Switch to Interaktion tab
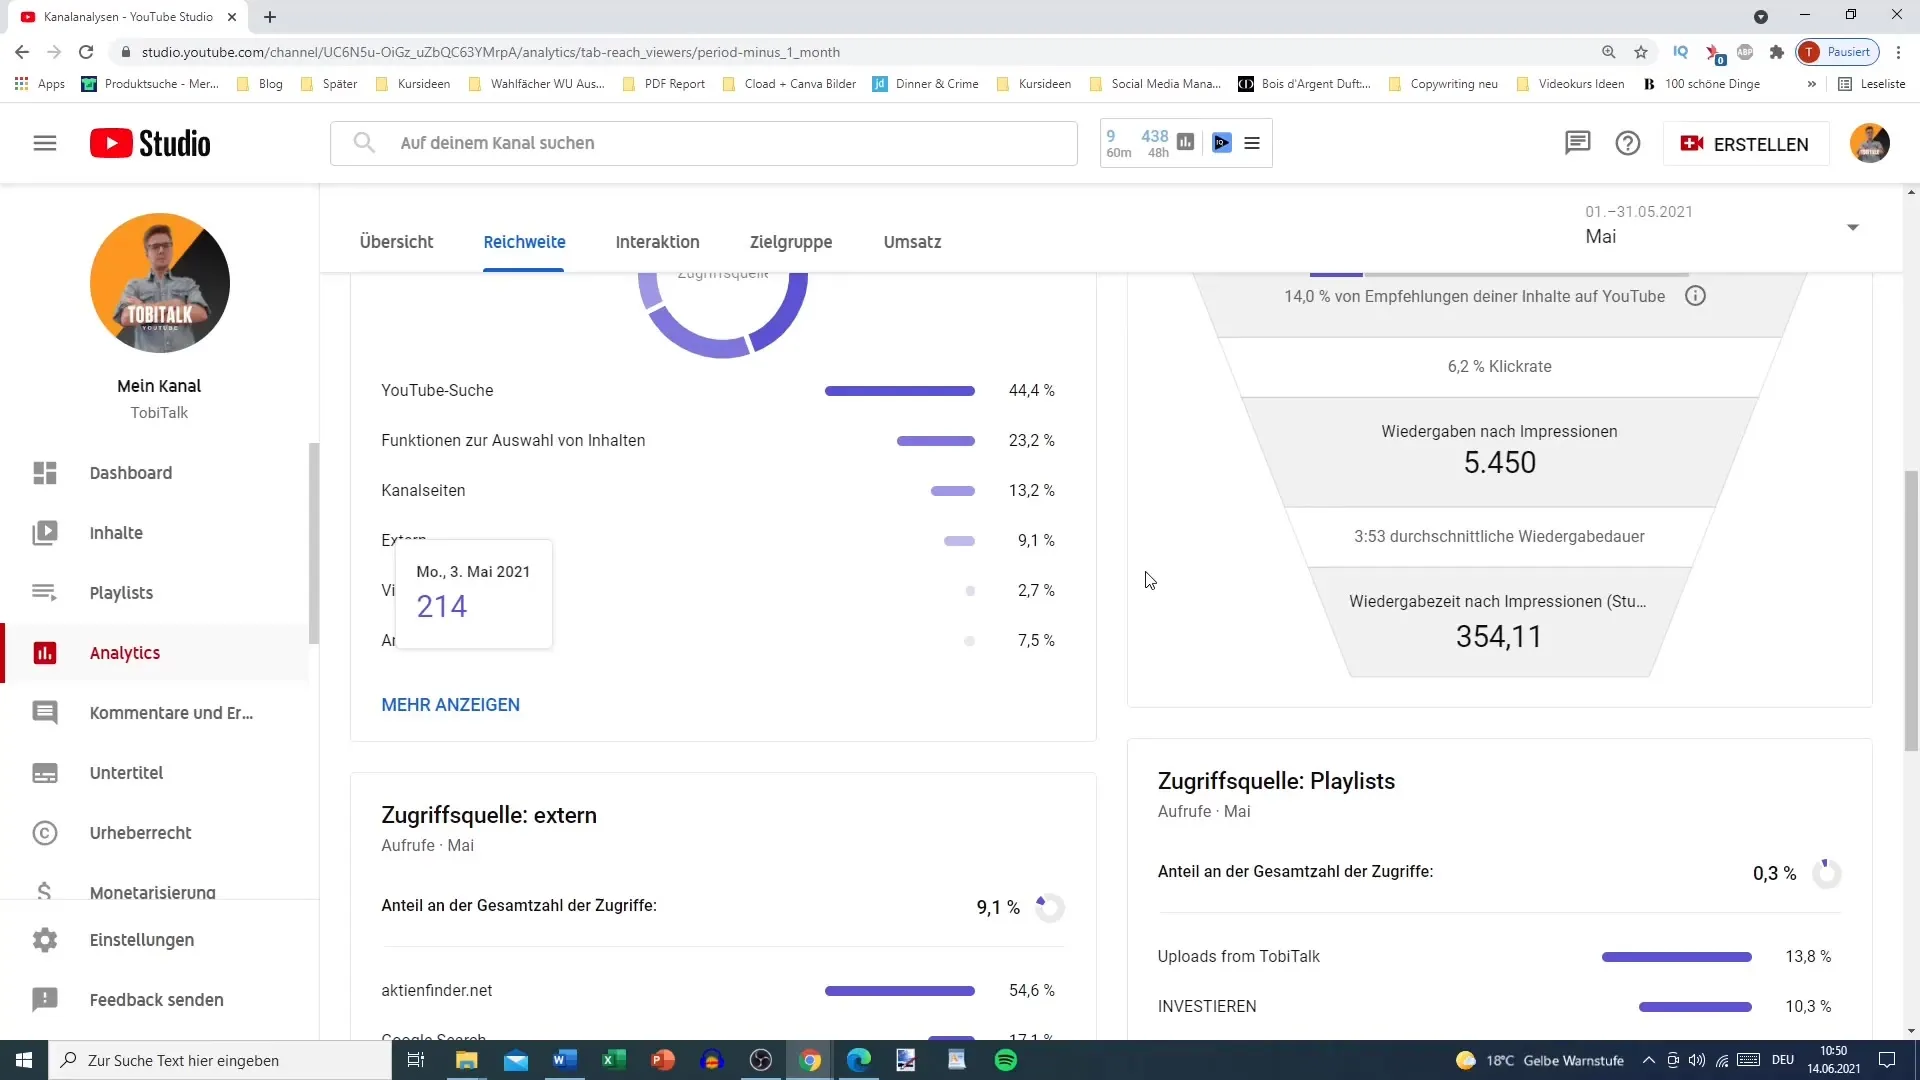The height and width of the screenshot is (1080, 1920). [657, 241]
